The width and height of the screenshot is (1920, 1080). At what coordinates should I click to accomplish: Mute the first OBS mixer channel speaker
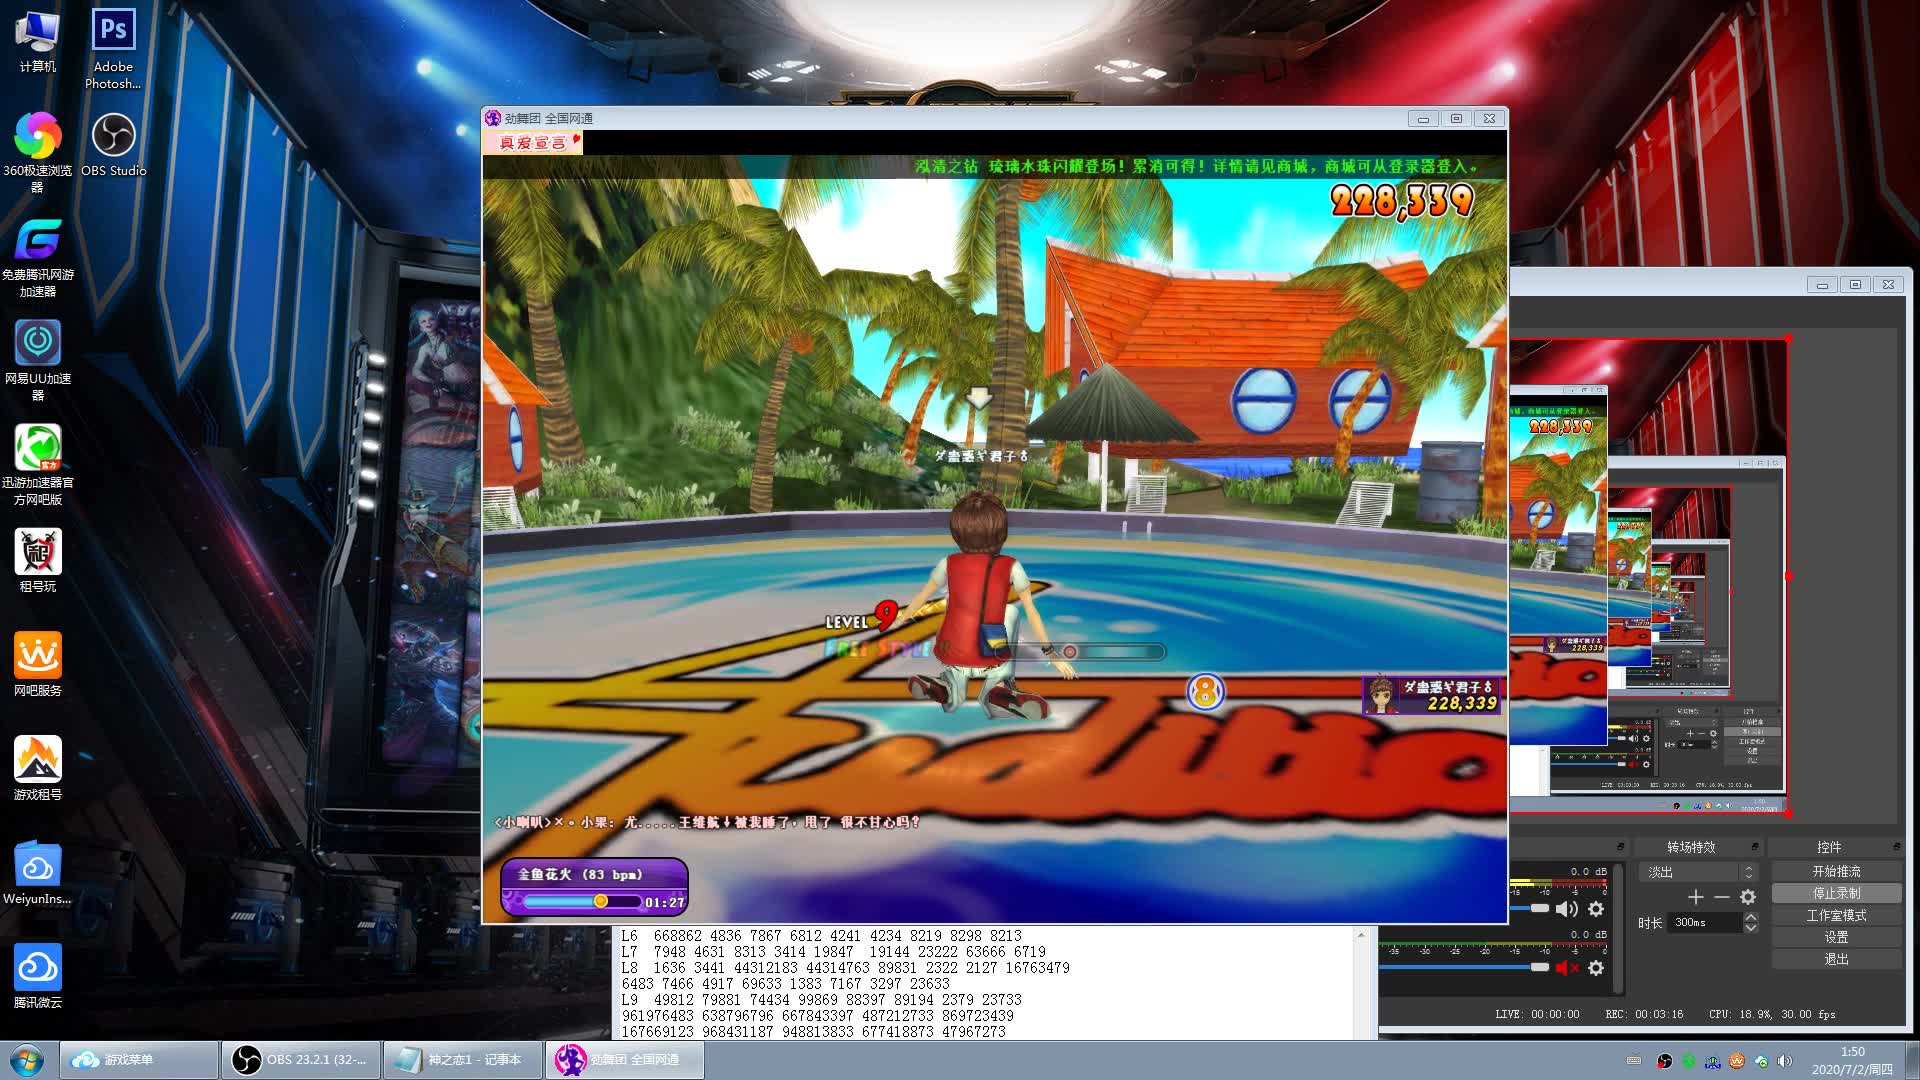point(1566,909)
